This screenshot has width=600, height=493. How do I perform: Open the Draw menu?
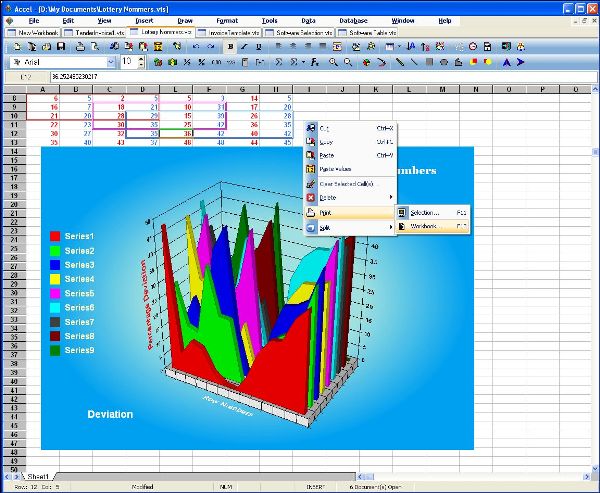tap(185, 21)
